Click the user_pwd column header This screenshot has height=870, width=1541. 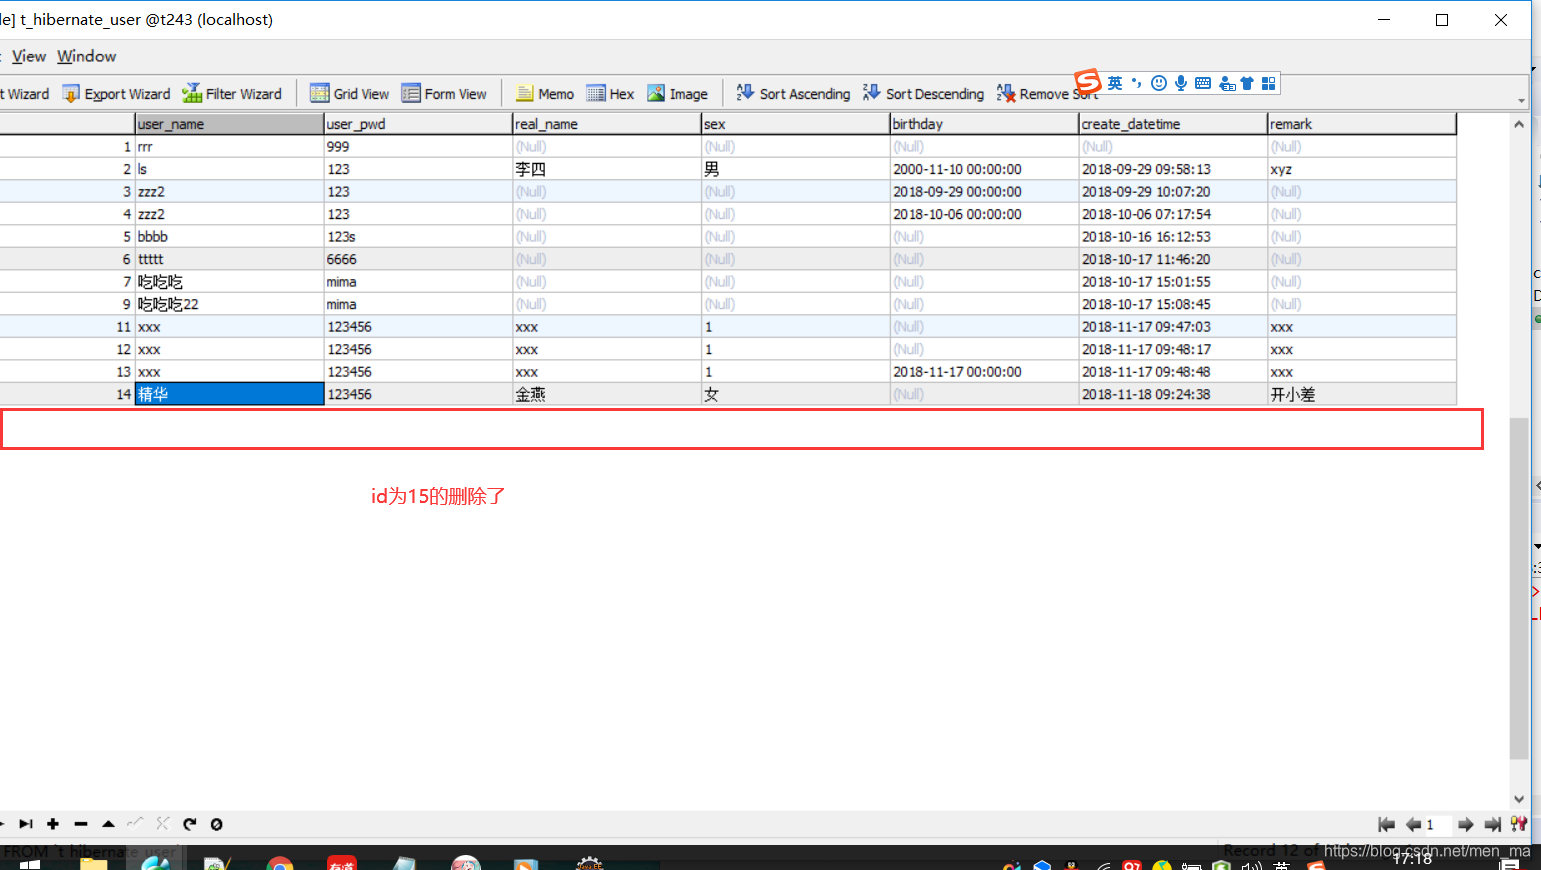(418, 124)
